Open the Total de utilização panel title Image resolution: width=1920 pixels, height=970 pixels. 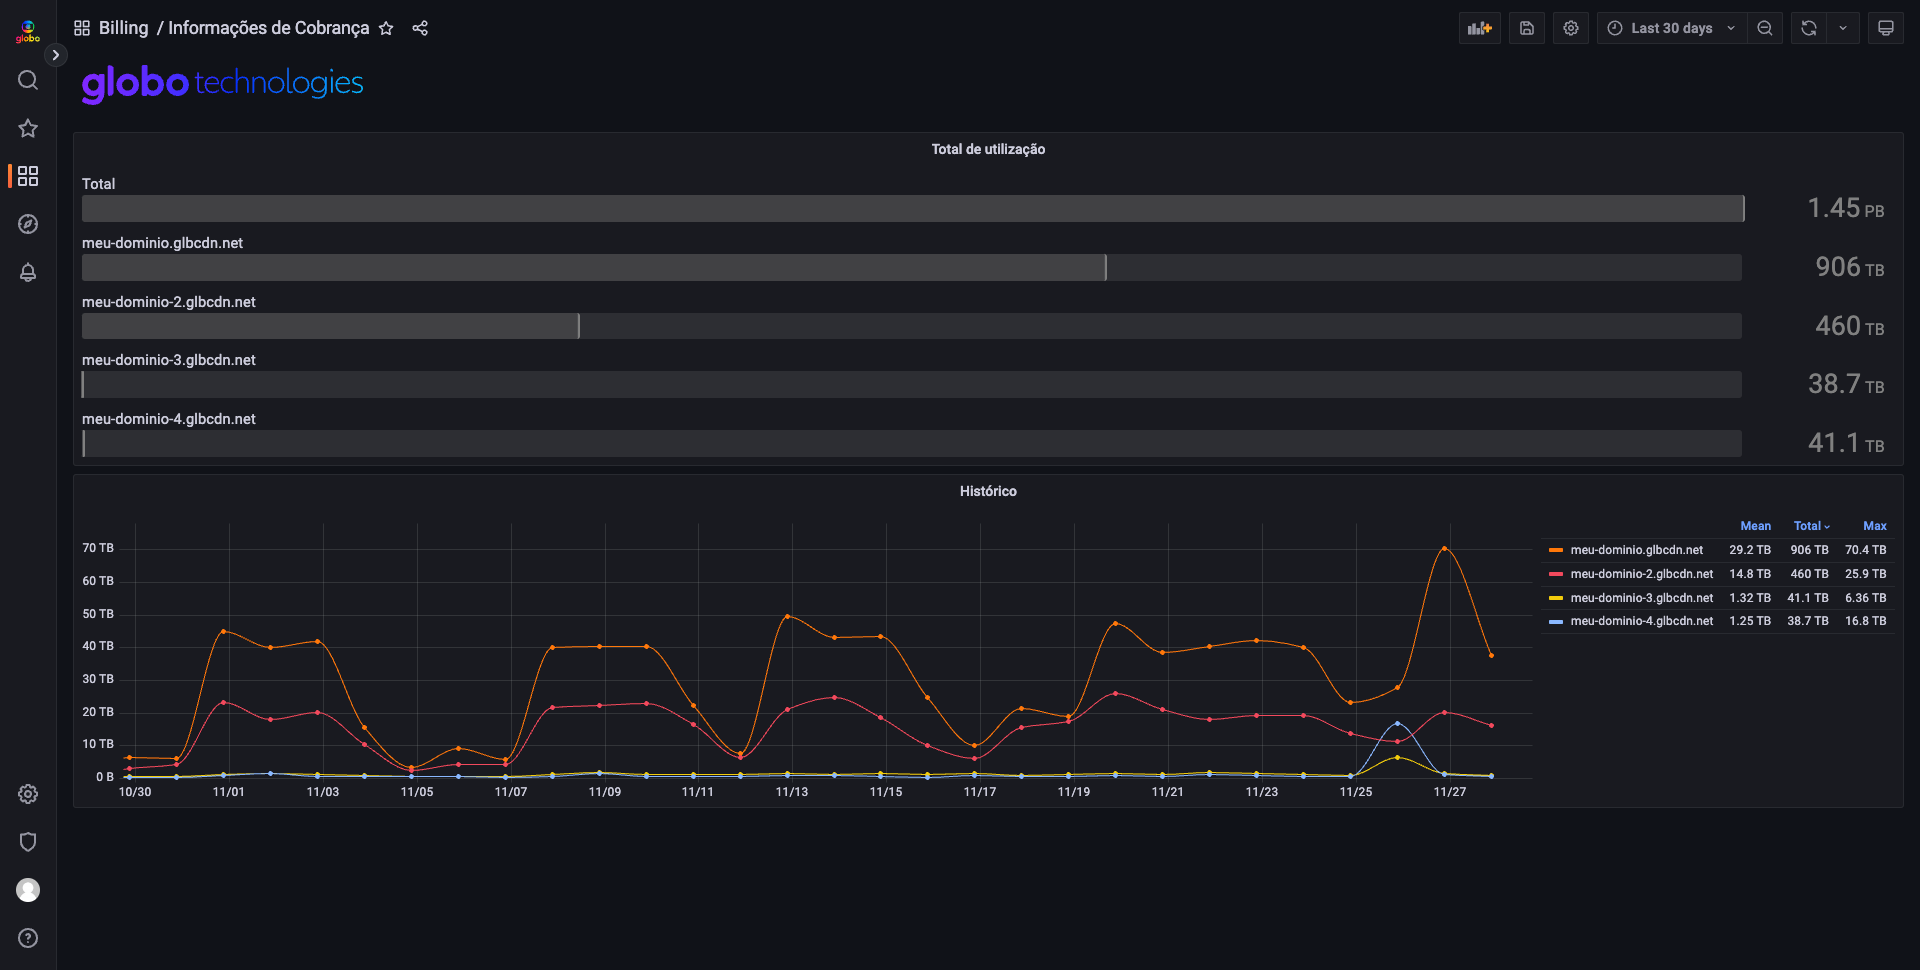click(x=988, y=149)
